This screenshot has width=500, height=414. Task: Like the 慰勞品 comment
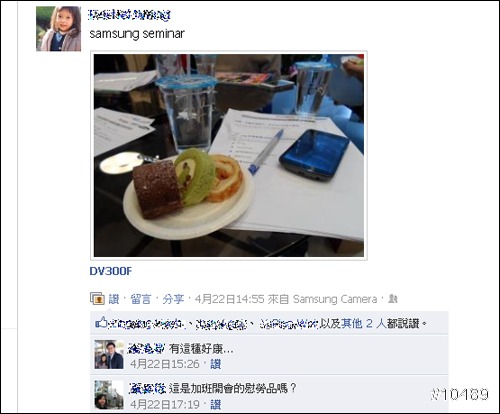click(216, 405)
